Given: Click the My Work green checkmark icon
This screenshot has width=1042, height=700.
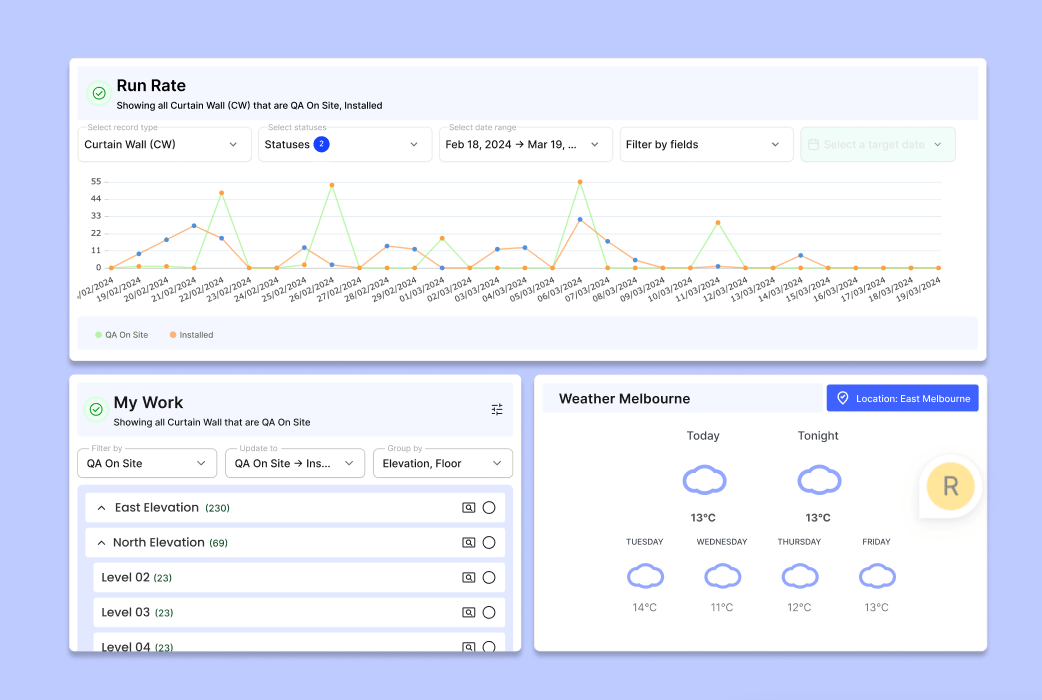Looking at the screenshot, I should pyautogui.click(x=96, y=409).
